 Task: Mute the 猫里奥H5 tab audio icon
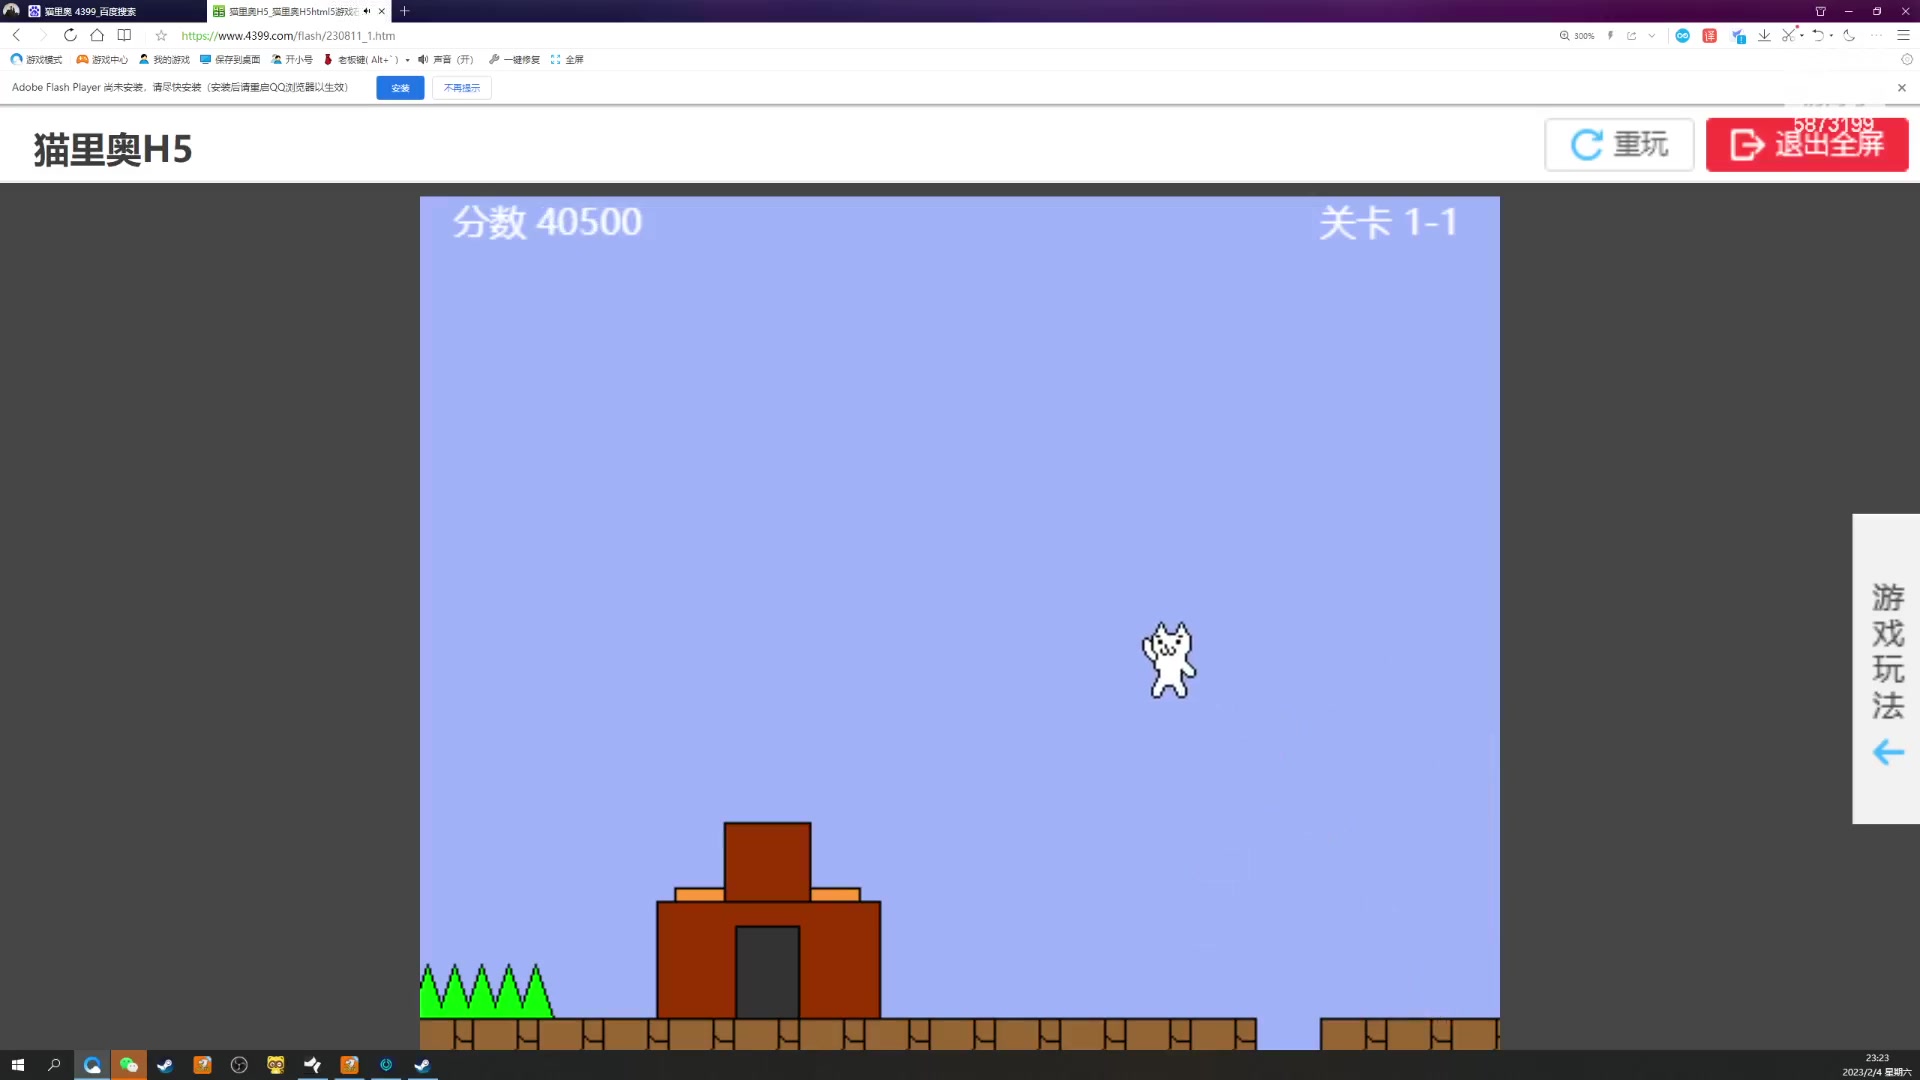[x=367, y=11]
